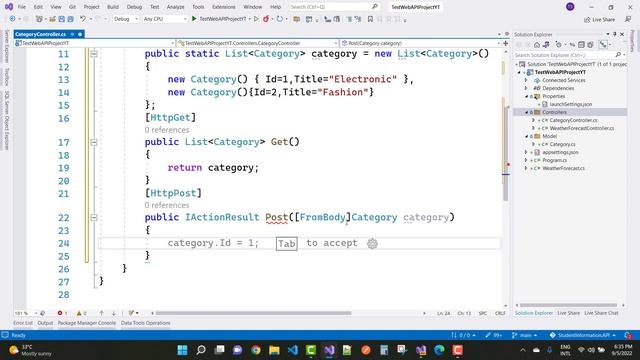Click the Hot Reload flame icon
The image size is (640, 360).
pyautogui.click(x=266, y=19)
